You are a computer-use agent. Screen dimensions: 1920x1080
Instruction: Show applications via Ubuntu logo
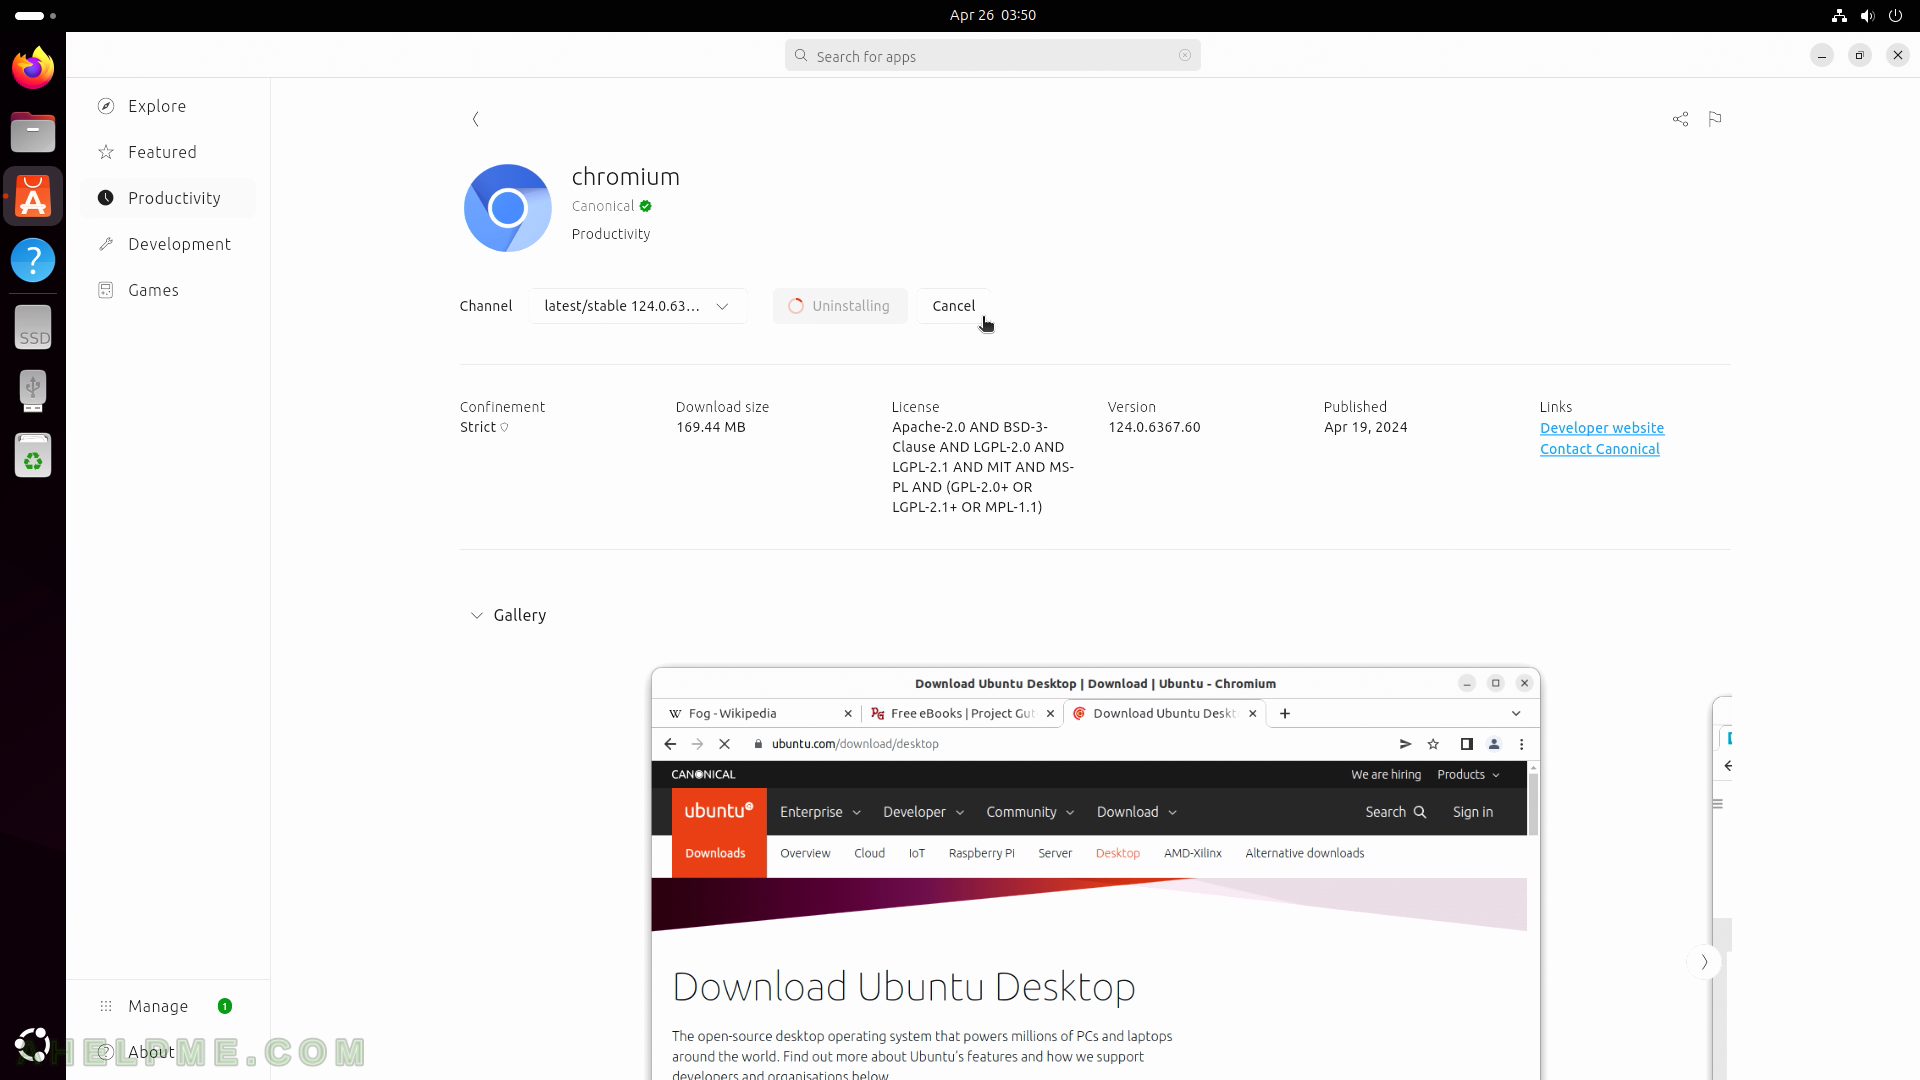[x=33, y=1045]
